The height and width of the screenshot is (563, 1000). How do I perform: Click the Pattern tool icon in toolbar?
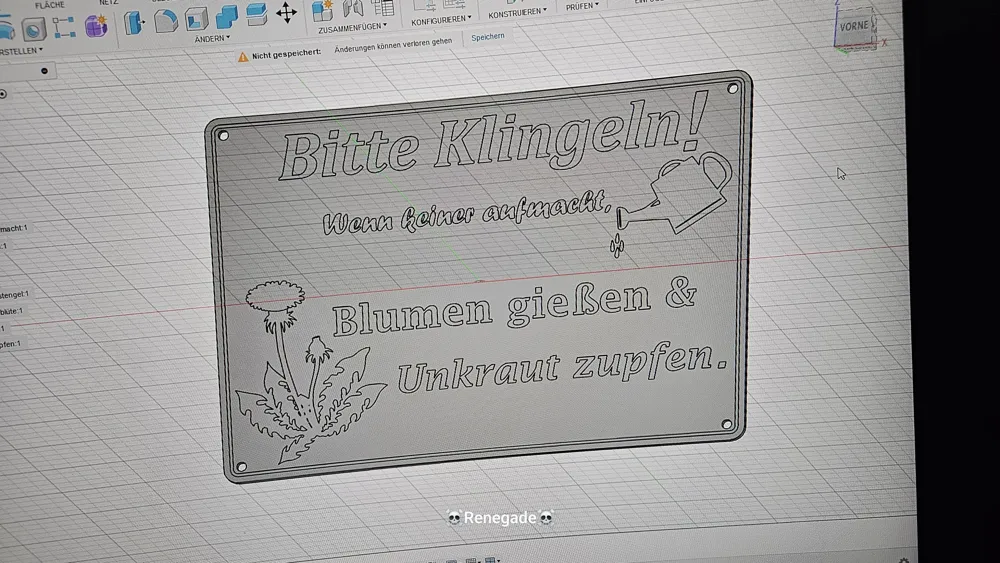(64, 27)
